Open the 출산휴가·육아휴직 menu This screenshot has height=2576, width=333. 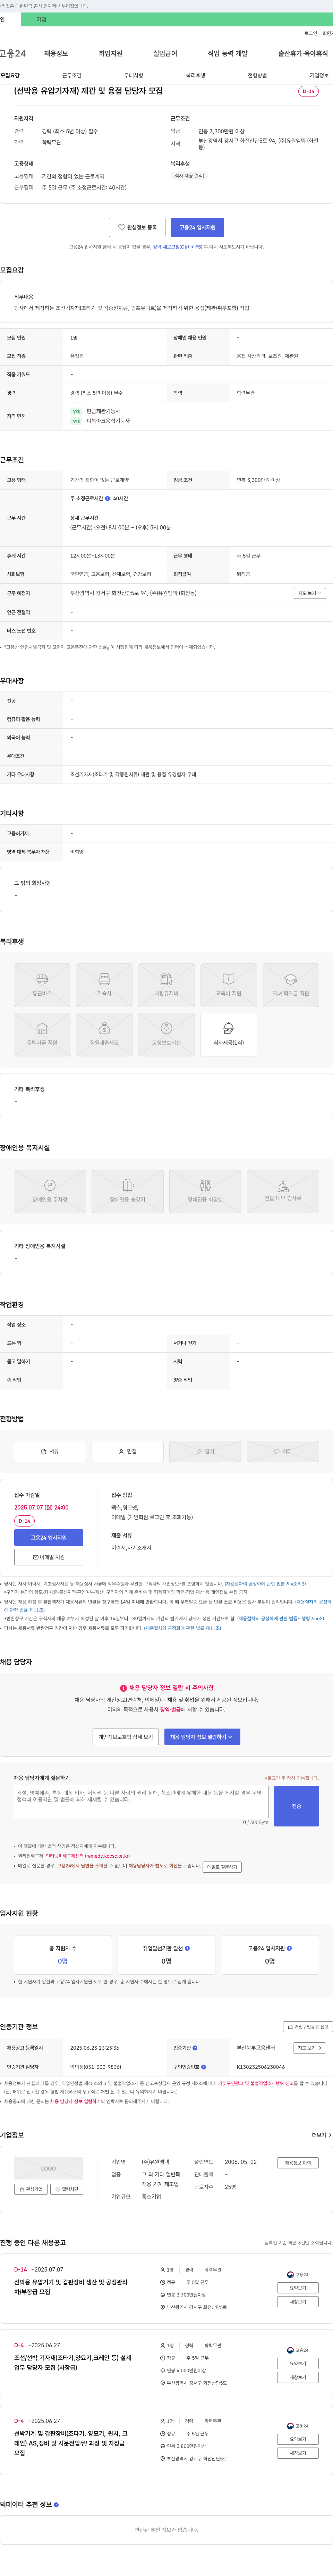click(303, 53)
